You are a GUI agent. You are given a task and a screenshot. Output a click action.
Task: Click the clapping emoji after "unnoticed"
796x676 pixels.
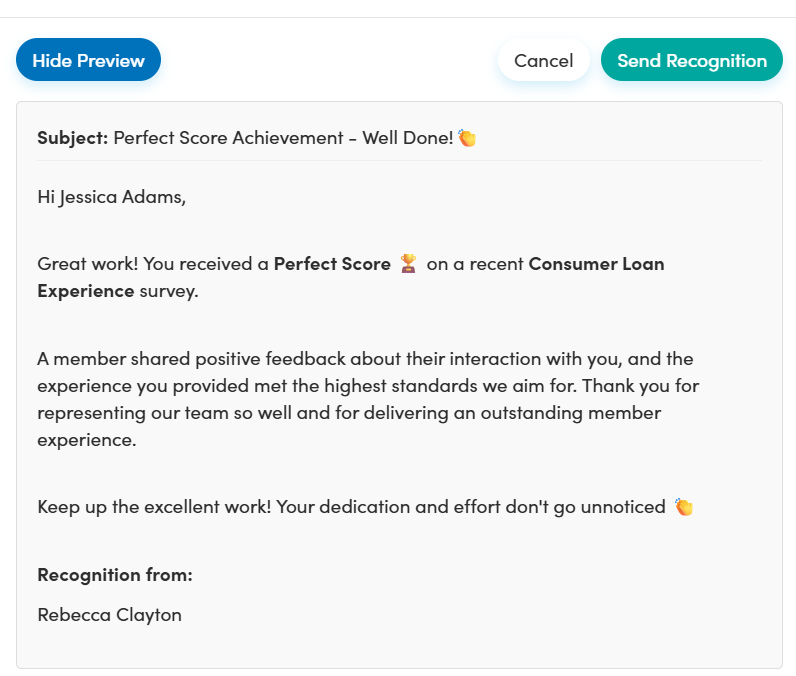684,507
